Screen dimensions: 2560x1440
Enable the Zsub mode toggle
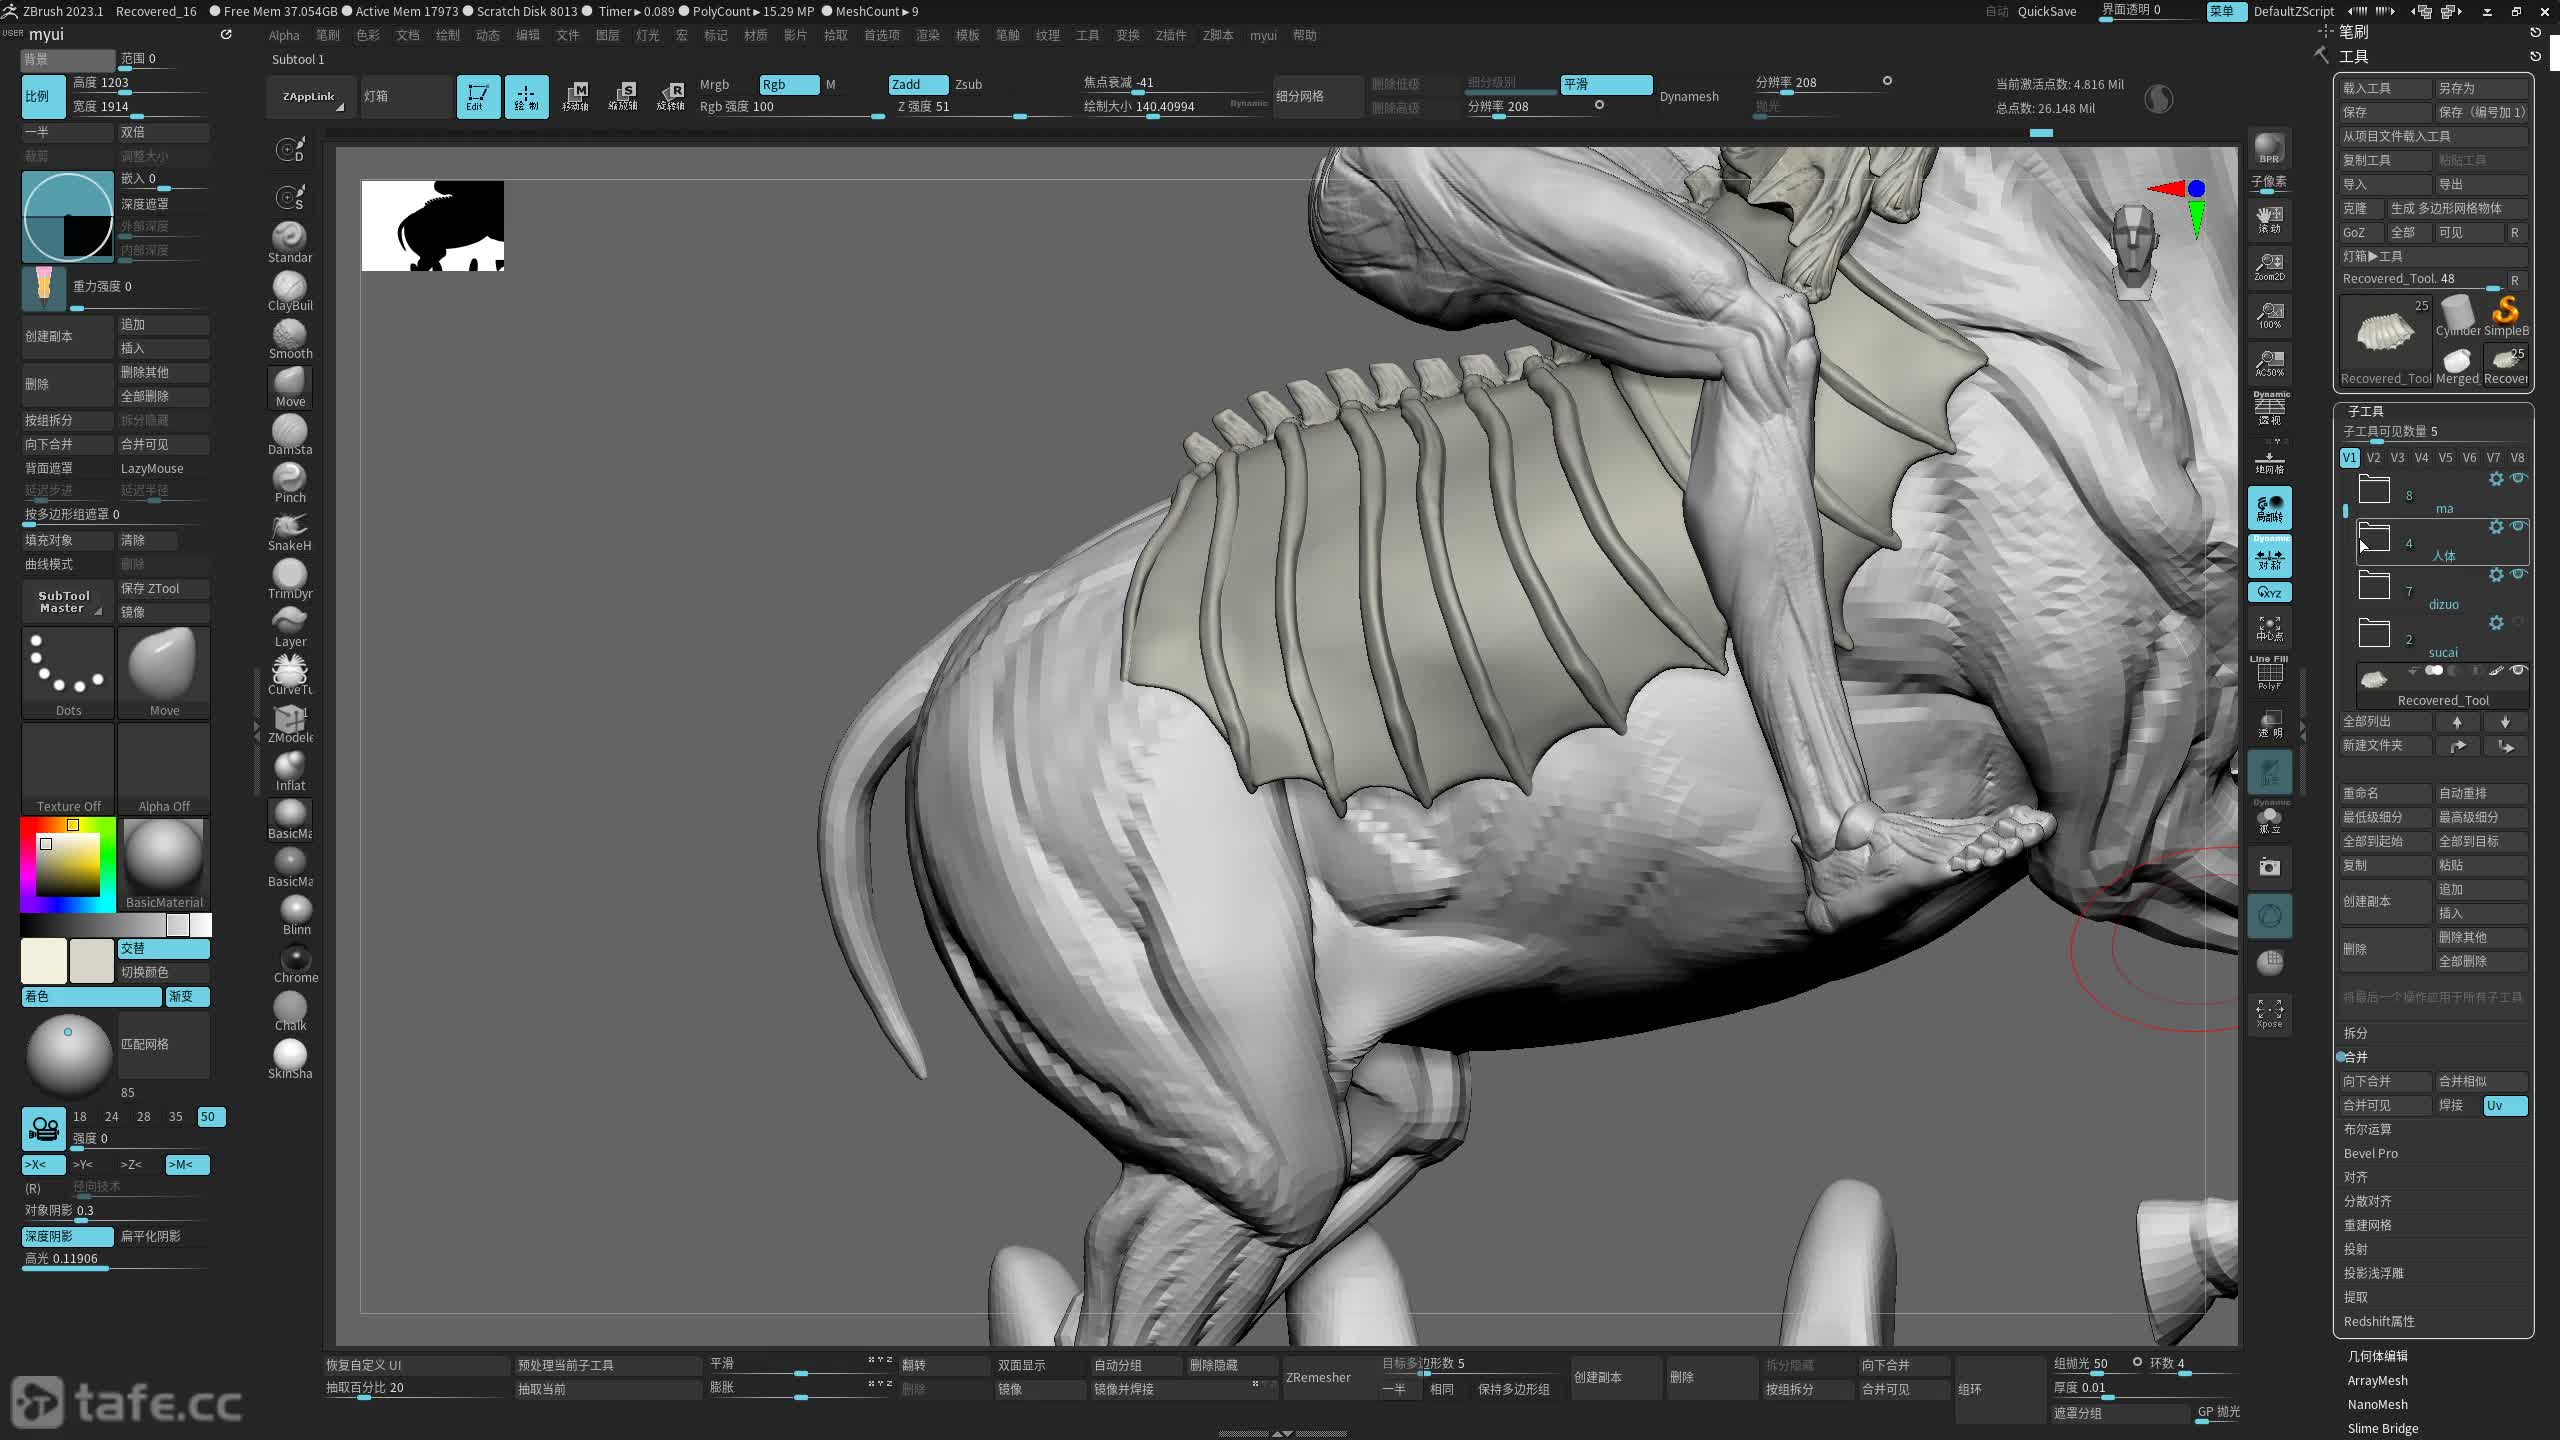[x=968, y=84]
